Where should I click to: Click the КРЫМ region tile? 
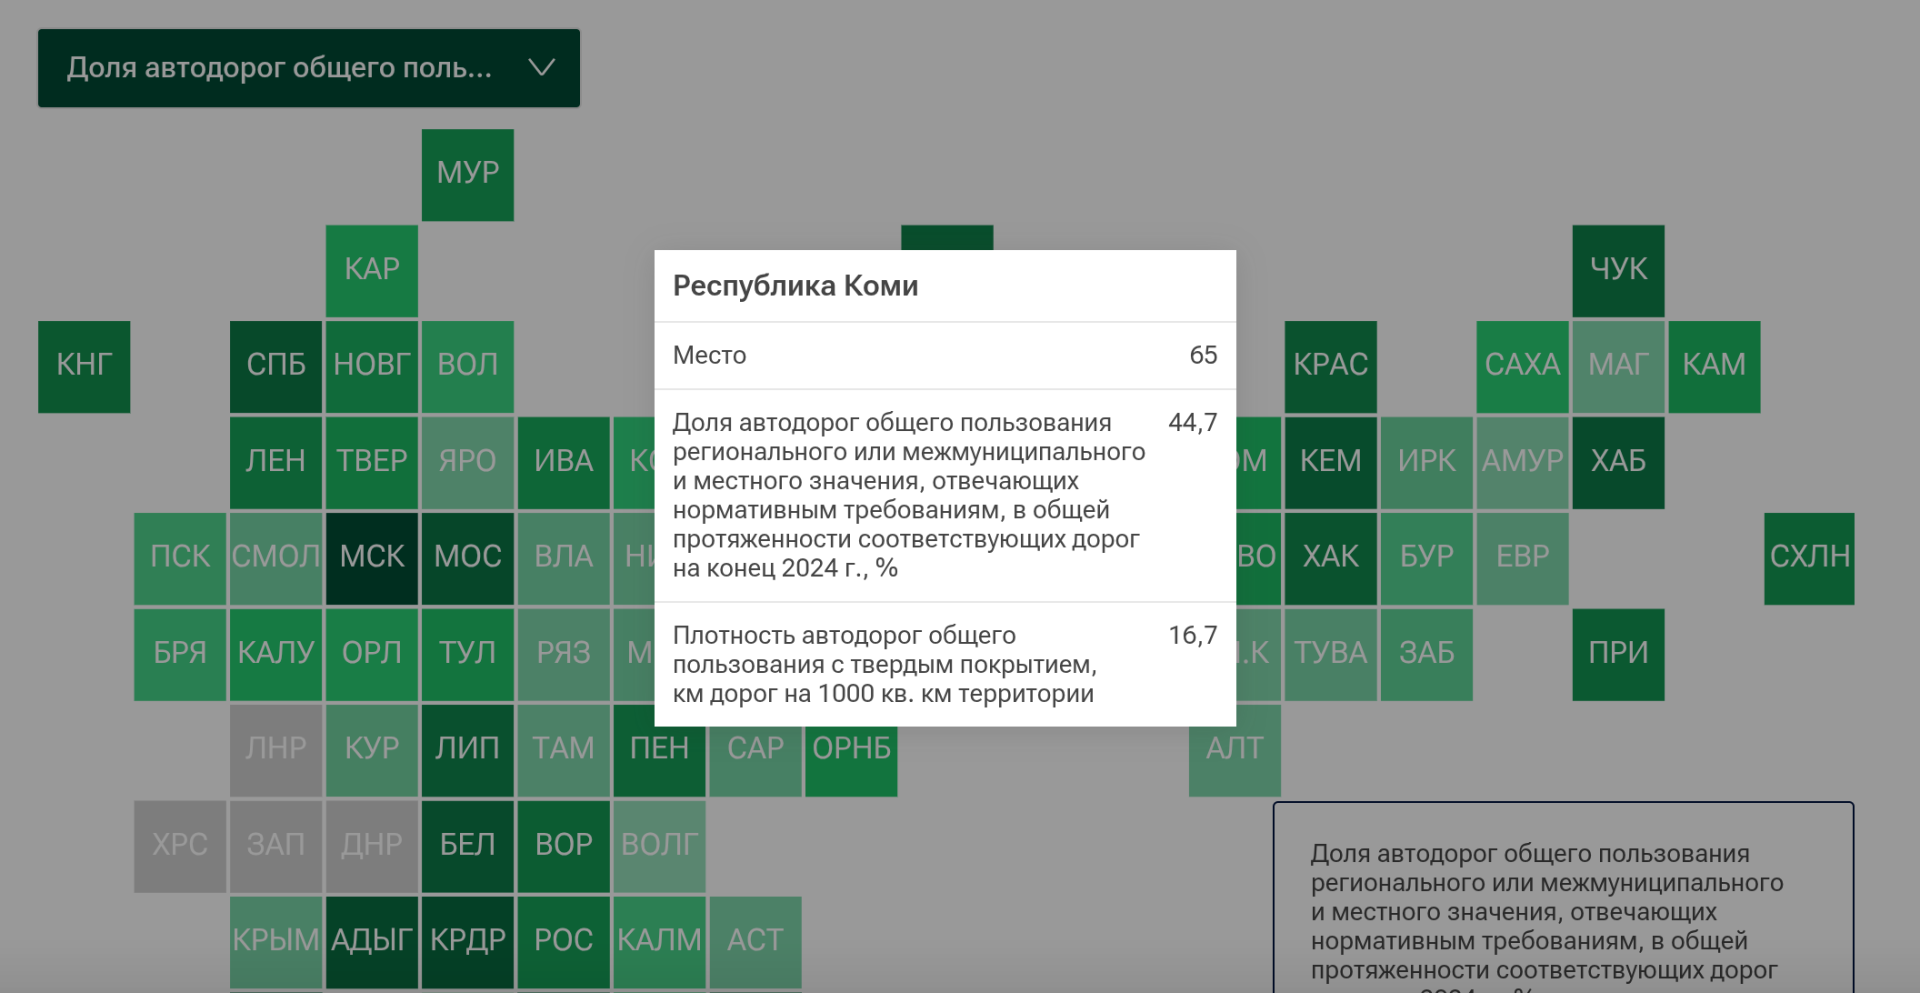click(x=276, y=941)
